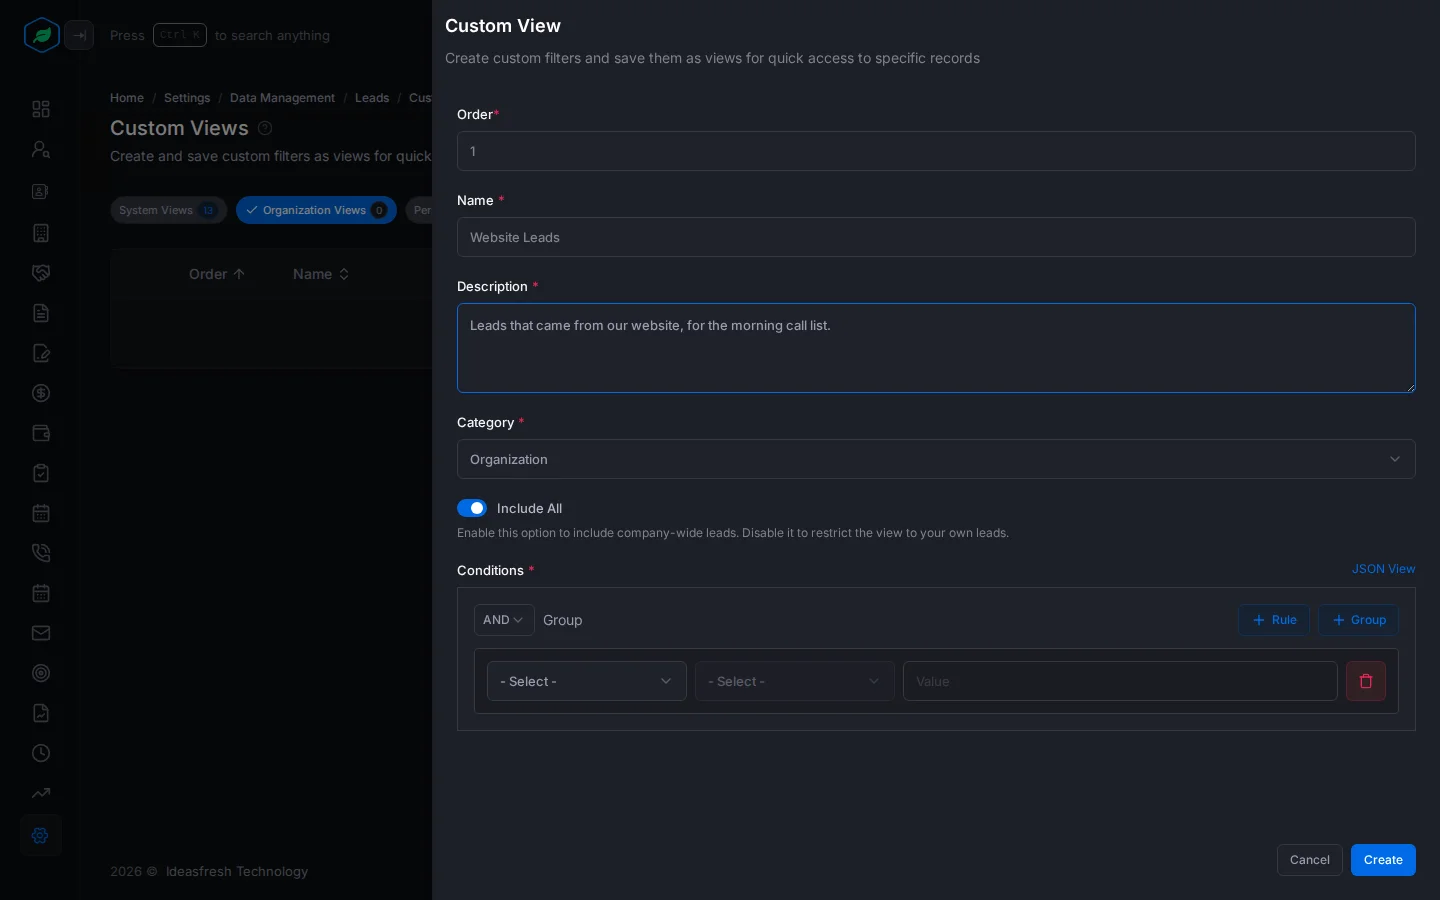The image size is (1440, 900).
Task: Open the Category dropdown showing Organization
Action: click(x=936, y=459)
